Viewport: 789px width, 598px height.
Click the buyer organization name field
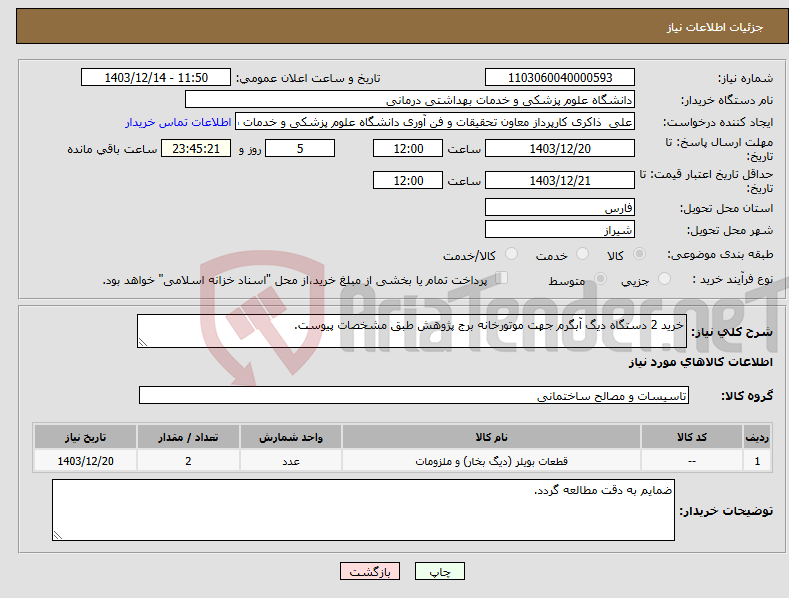point(410,100)
